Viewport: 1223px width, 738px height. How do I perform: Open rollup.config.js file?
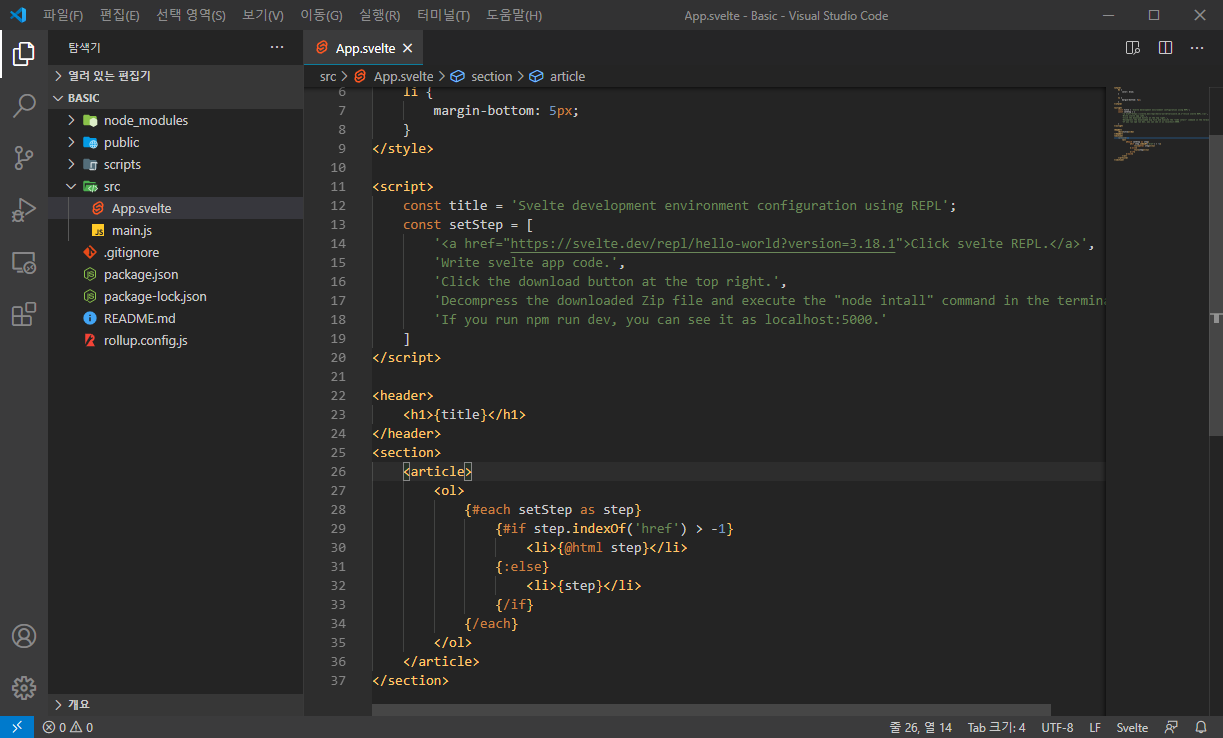(175, 340)
